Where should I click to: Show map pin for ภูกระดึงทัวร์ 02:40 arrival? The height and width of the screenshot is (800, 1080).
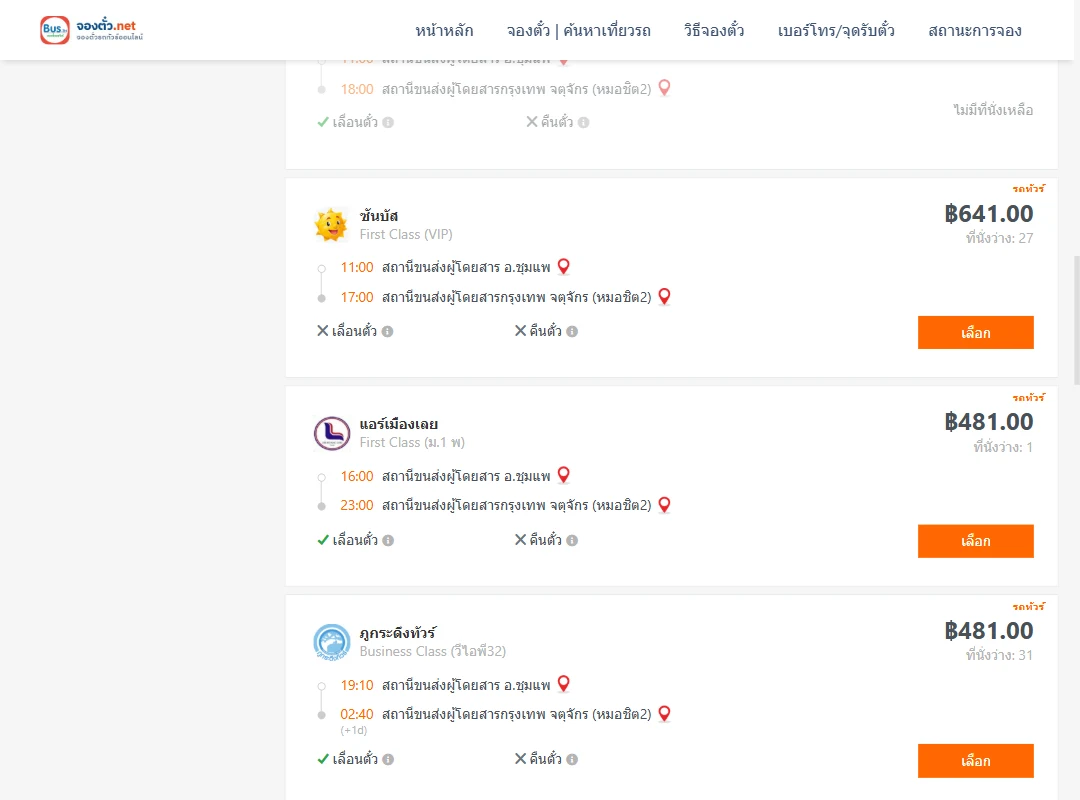tap(665, 714)
